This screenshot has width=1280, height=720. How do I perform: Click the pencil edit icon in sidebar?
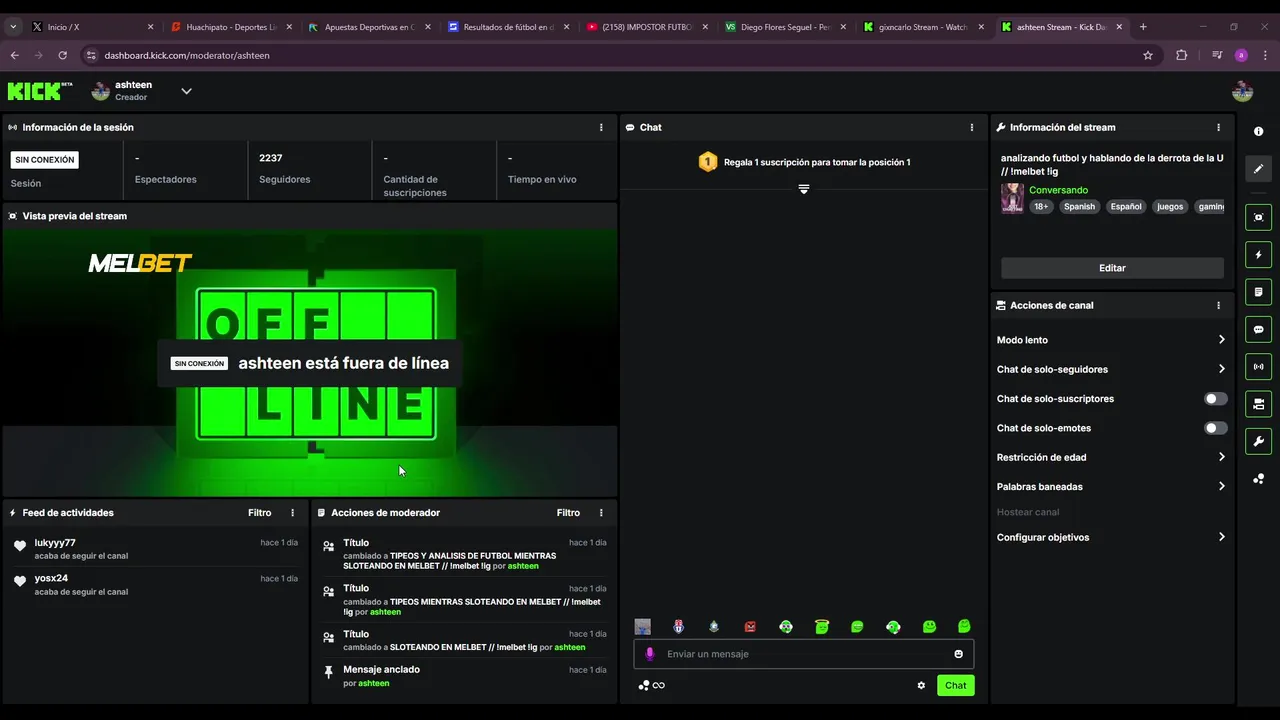pos(1258,168)
